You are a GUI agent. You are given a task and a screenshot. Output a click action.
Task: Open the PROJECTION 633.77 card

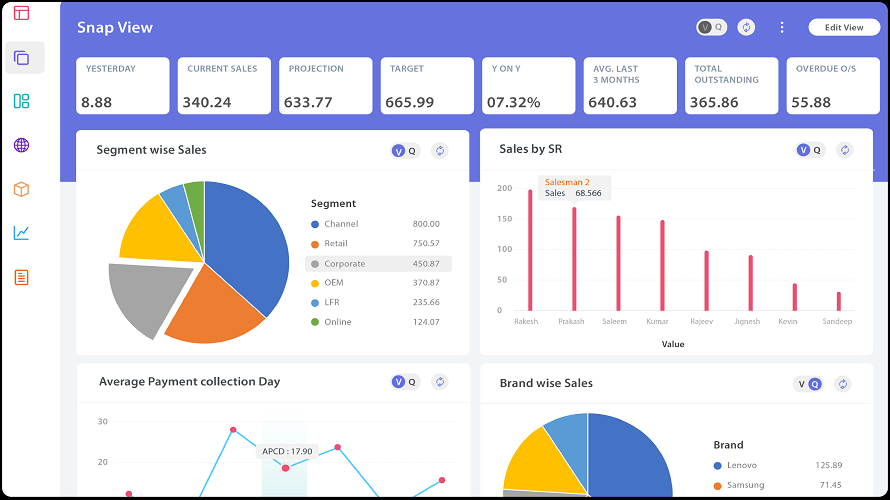(x=326, y=86)
